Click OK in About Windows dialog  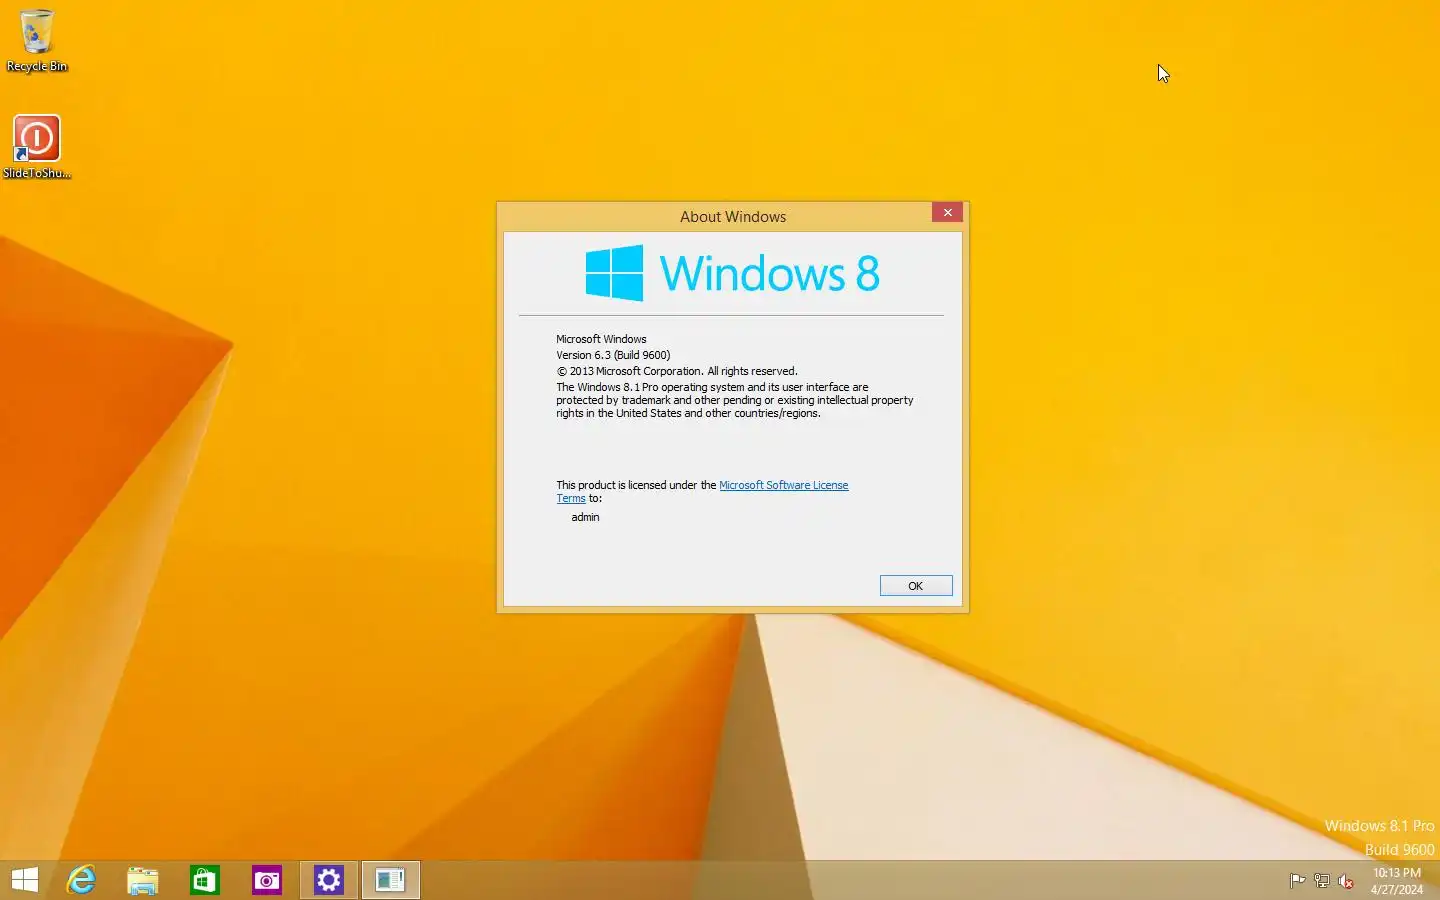(x=916, y=586)
